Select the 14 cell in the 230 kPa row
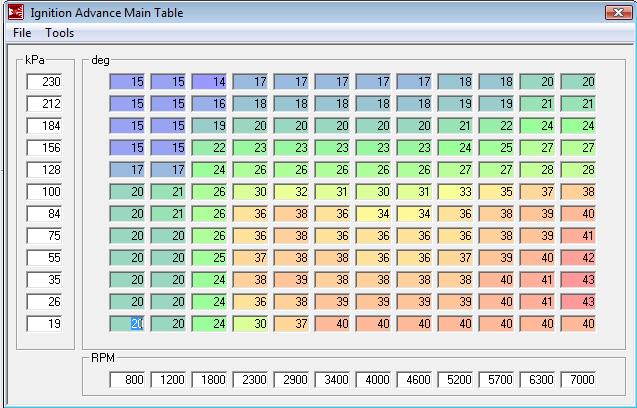Image resolution: width=637 pixels, height=408 pixels. pos(209,82)
